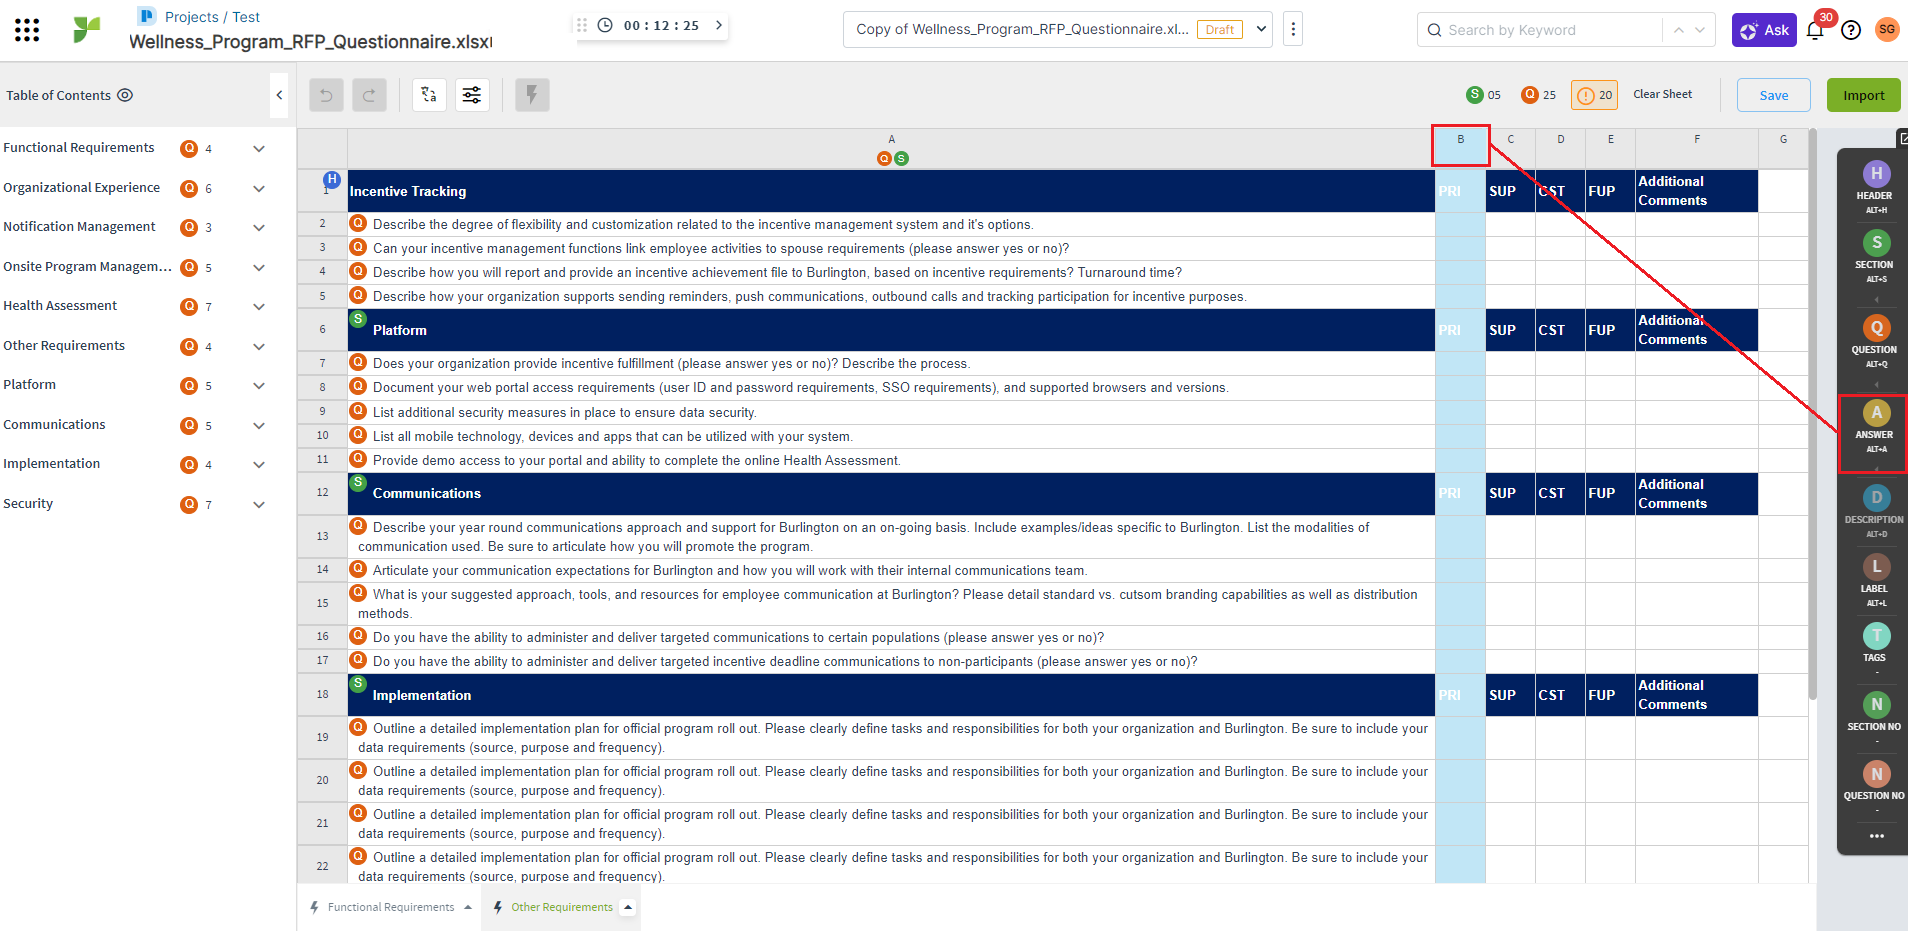This screenshot has width=1908, height=931.
Task: Toggle Table of Contents visibility eye
Action: click(125, 95)
